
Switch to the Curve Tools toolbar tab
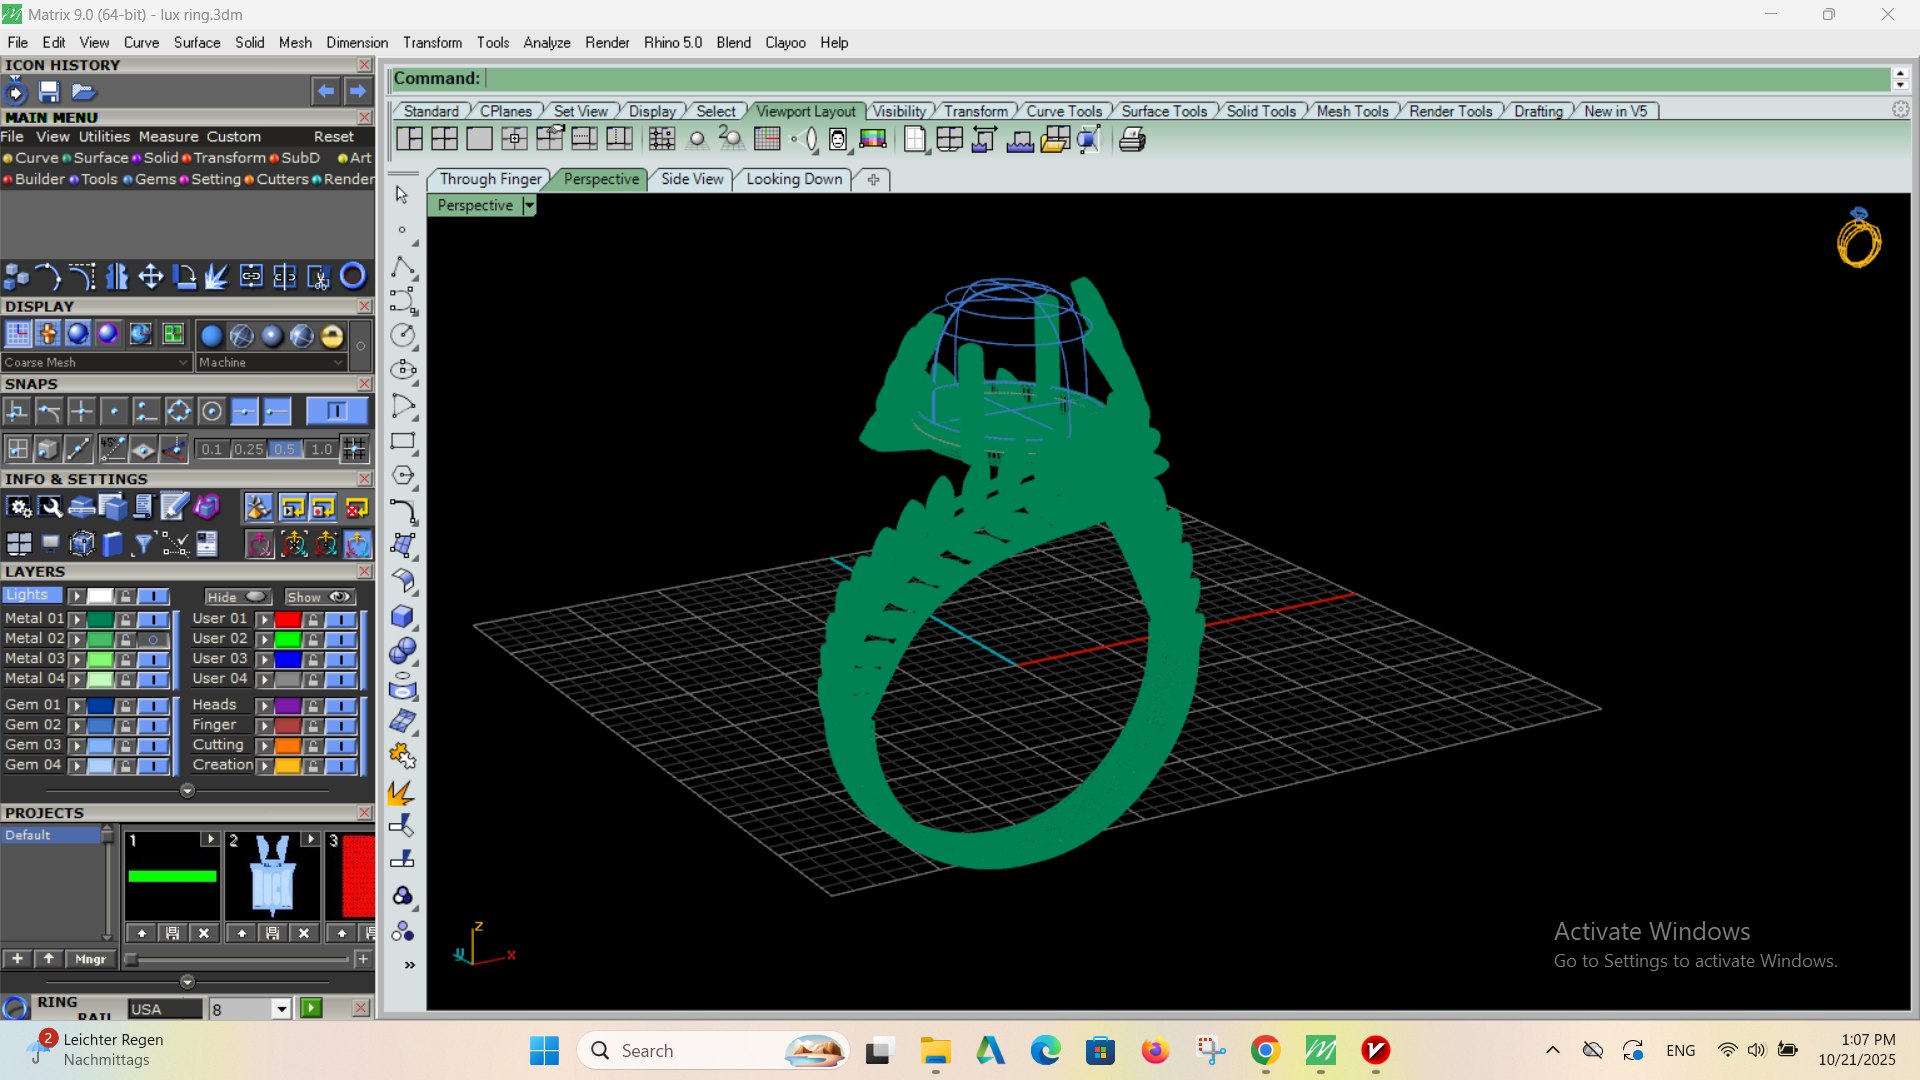(x=1064, y=111)
